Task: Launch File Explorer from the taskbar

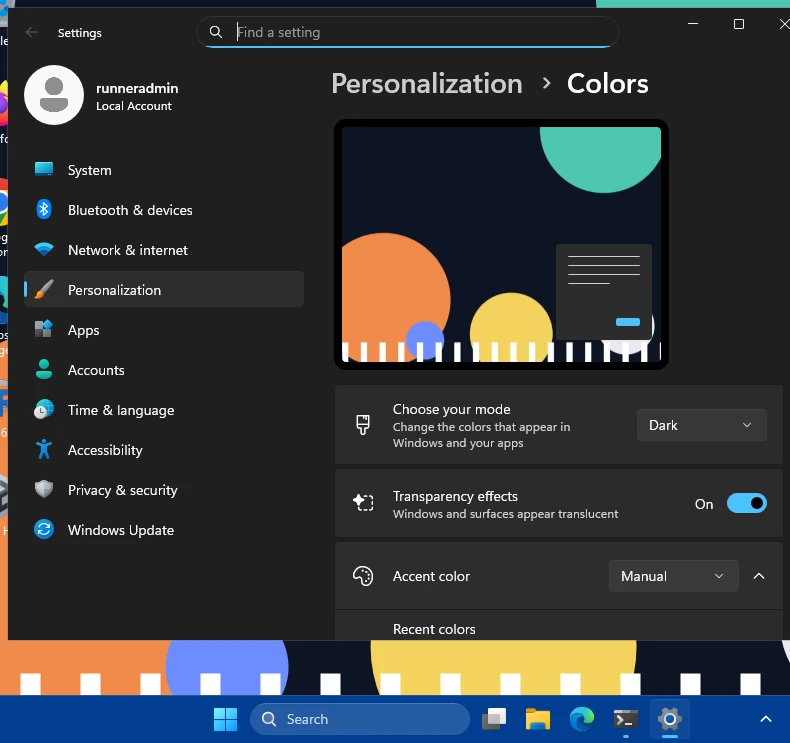Action: pyautogui.click(x=538, y=719)
